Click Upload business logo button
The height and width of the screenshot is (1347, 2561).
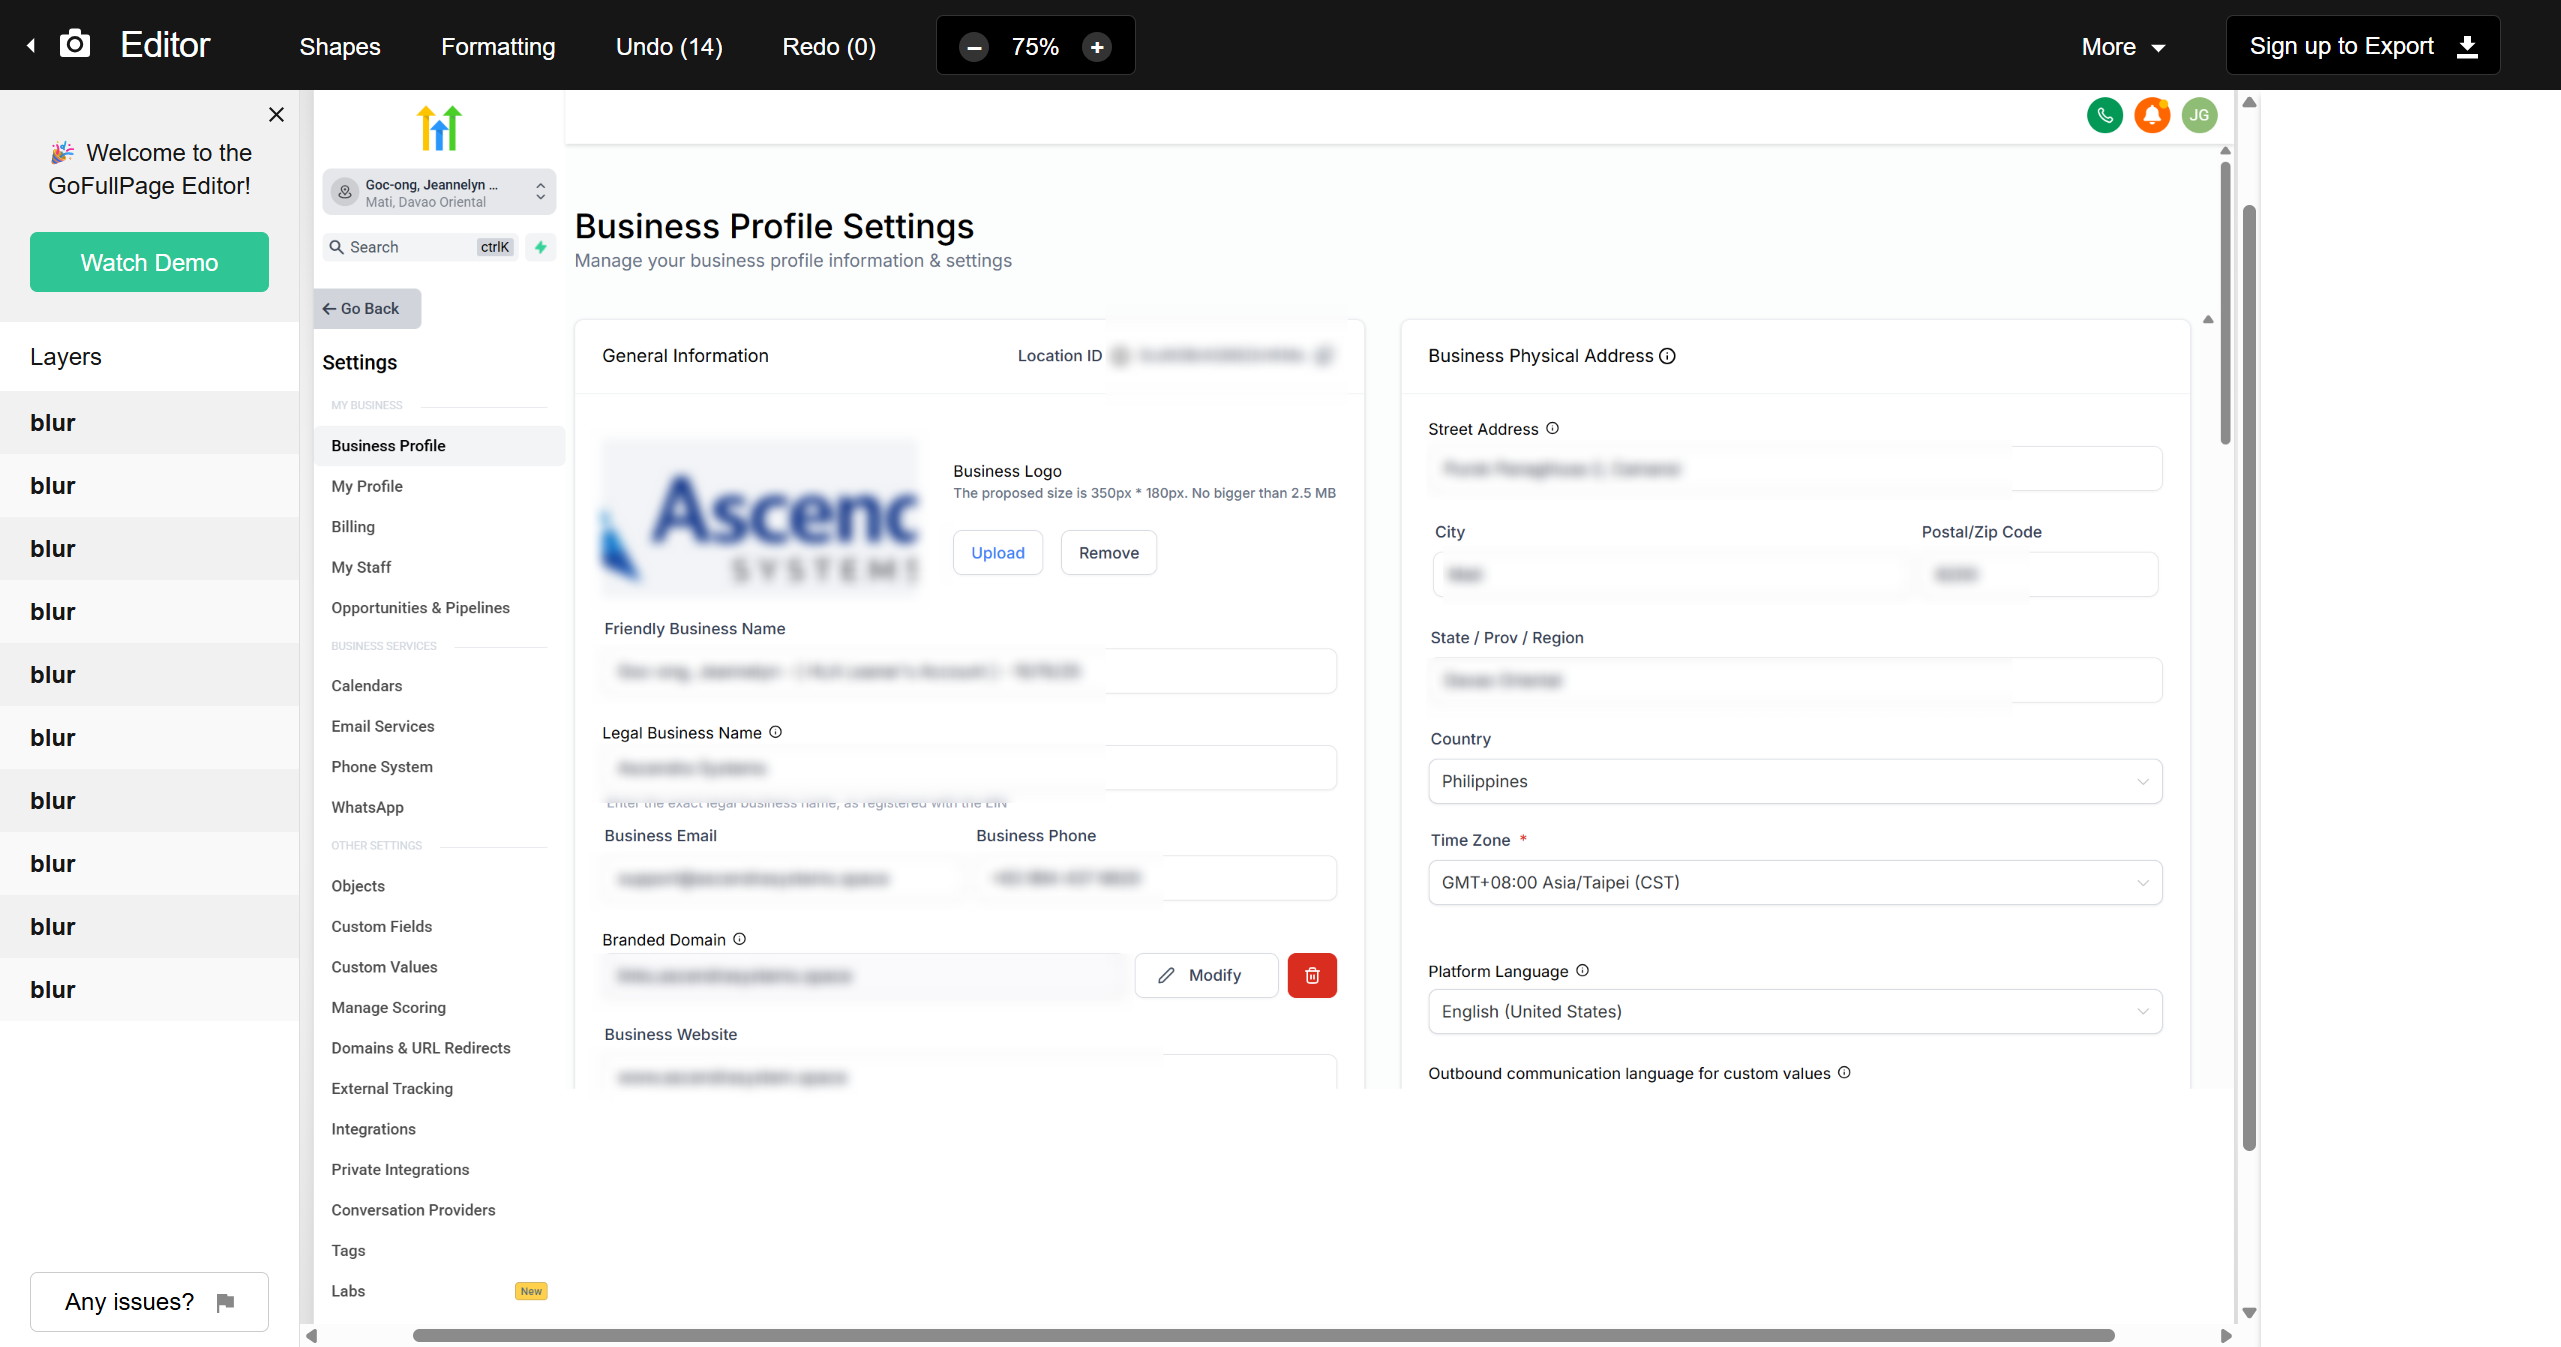point(997,553)
